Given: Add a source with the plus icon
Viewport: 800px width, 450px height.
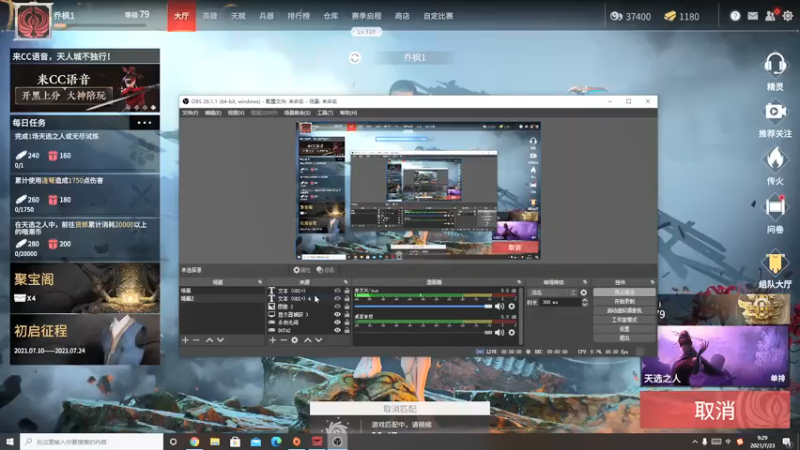Looking at the screenshot, I should (272, 340).
